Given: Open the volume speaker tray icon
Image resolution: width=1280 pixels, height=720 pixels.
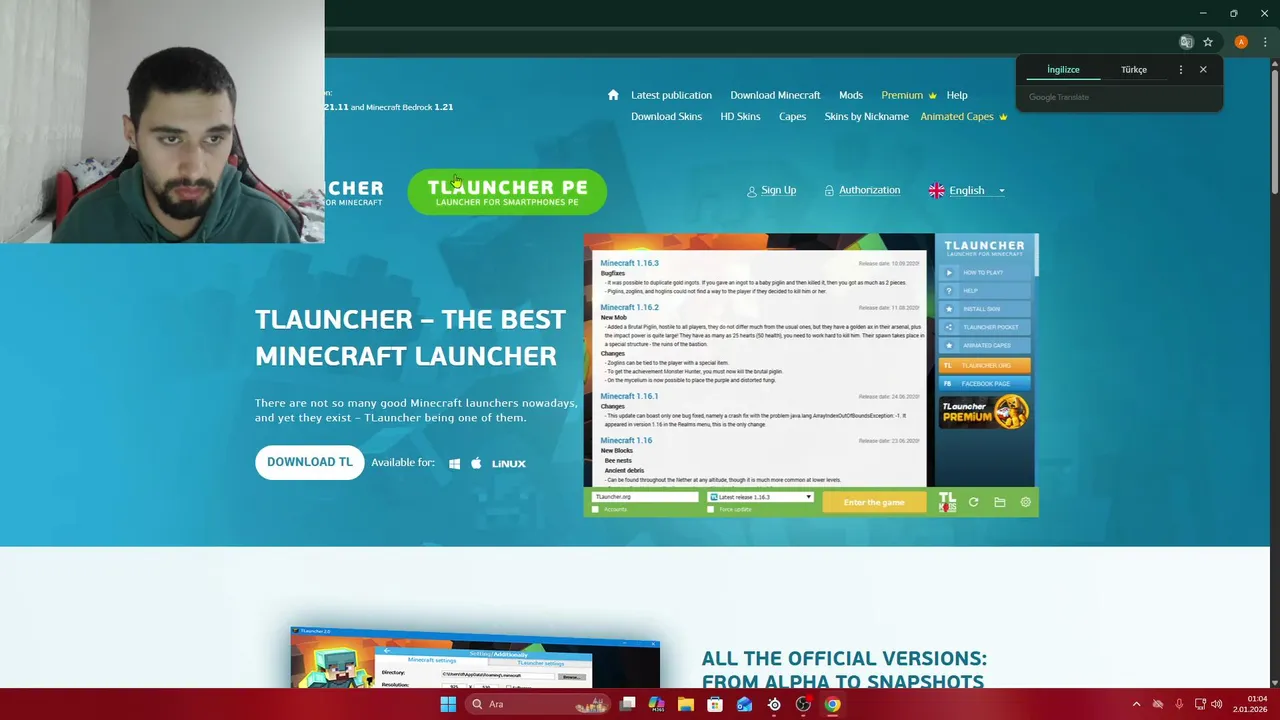Looking at the screenshot, I should [1217, 704].
